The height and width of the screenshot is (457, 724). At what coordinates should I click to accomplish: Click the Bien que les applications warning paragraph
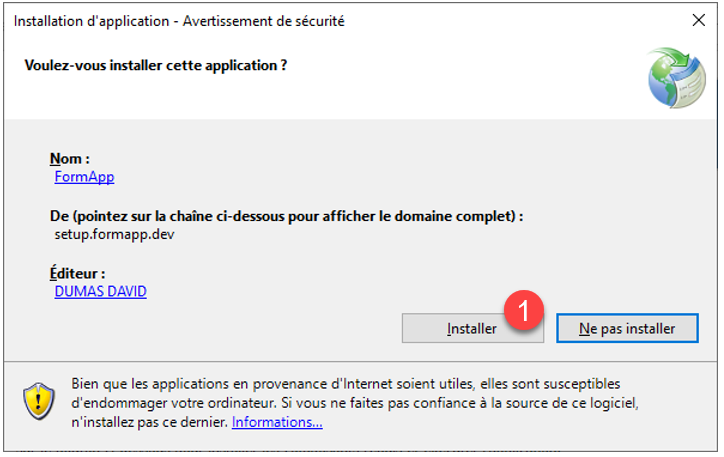(x=355, y=403)
